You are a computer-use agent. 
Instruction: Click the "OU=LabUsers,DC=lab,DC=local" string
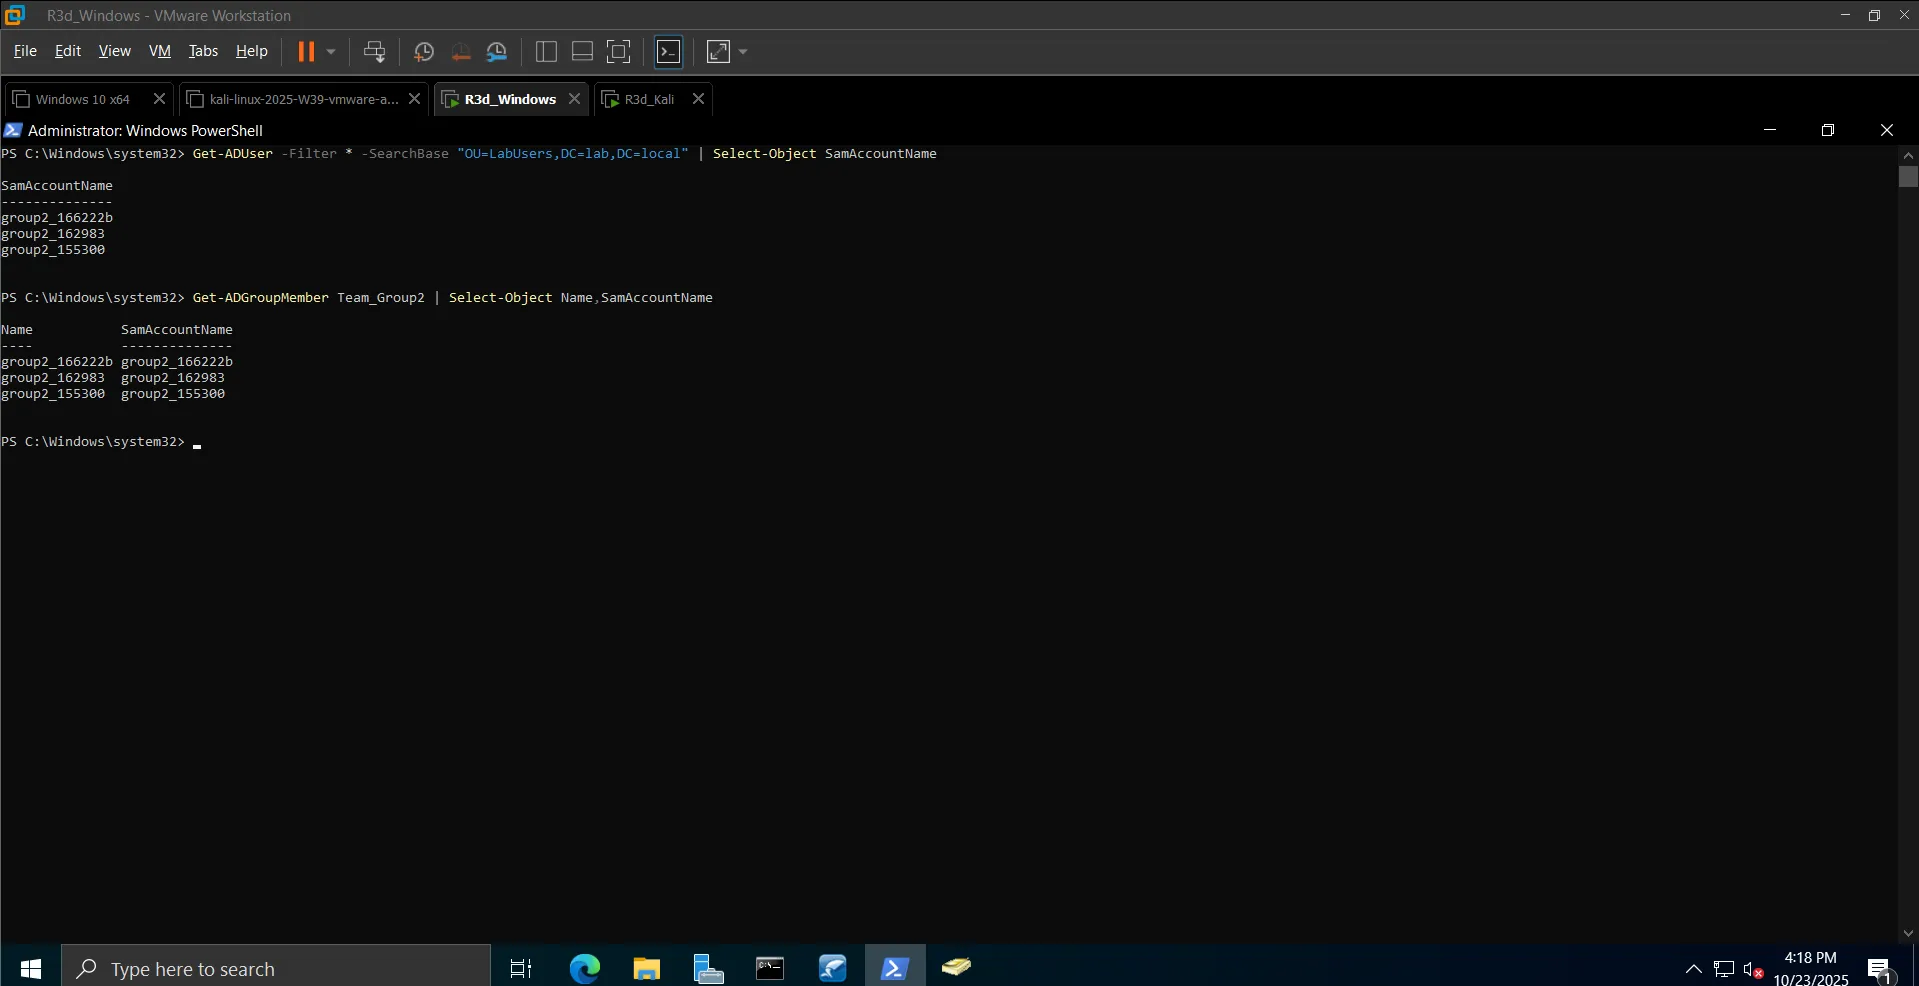coord(572,154)
